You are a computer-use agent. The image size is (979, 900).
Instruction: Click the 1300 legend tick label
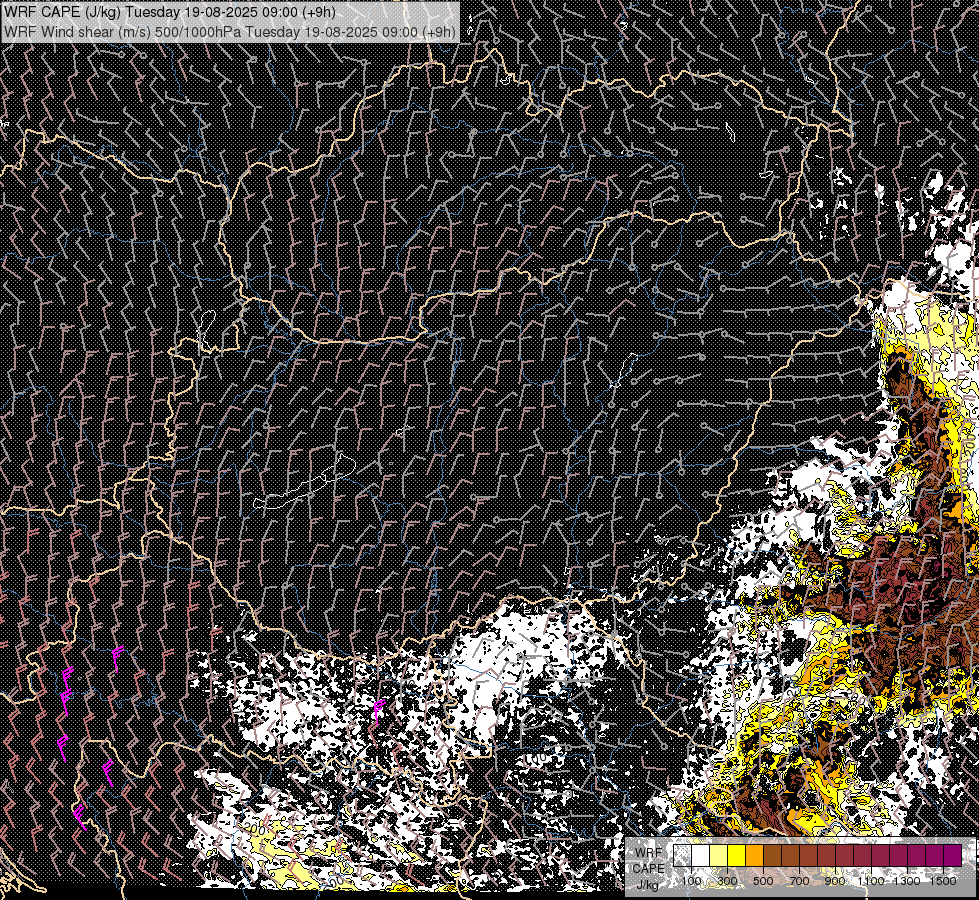click(x=907, y=881)
